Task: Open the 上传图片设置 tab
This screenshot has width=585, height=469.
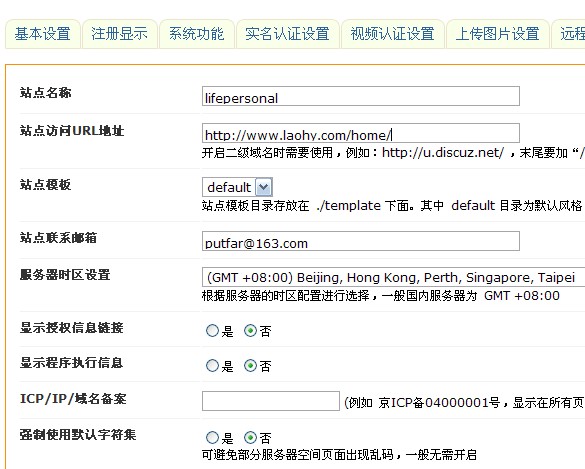Action: [x=498, y=34]
